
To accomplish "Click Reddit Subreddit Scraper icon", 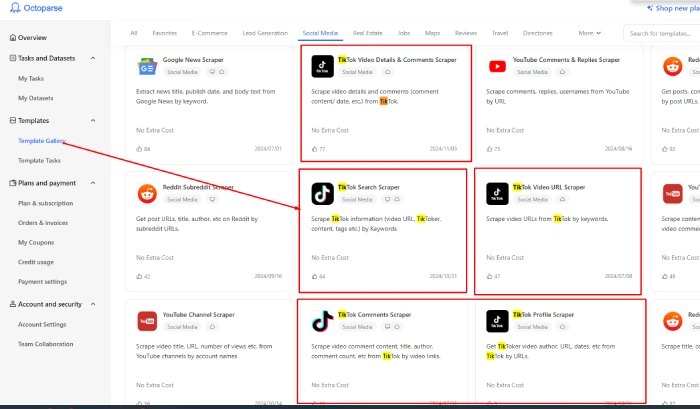I will point(147,194).
